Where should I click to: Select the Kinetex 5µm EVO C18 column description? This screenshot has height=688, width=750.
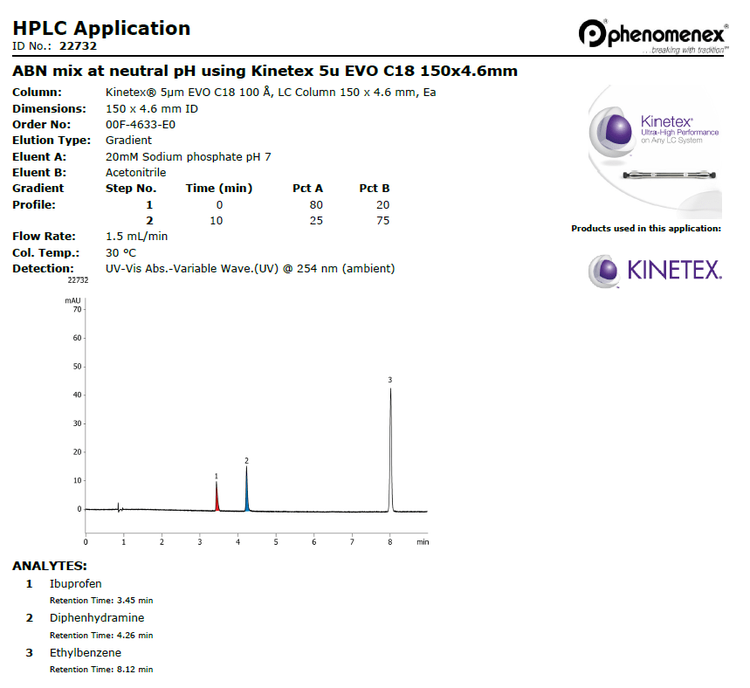[x=271, y=92]
